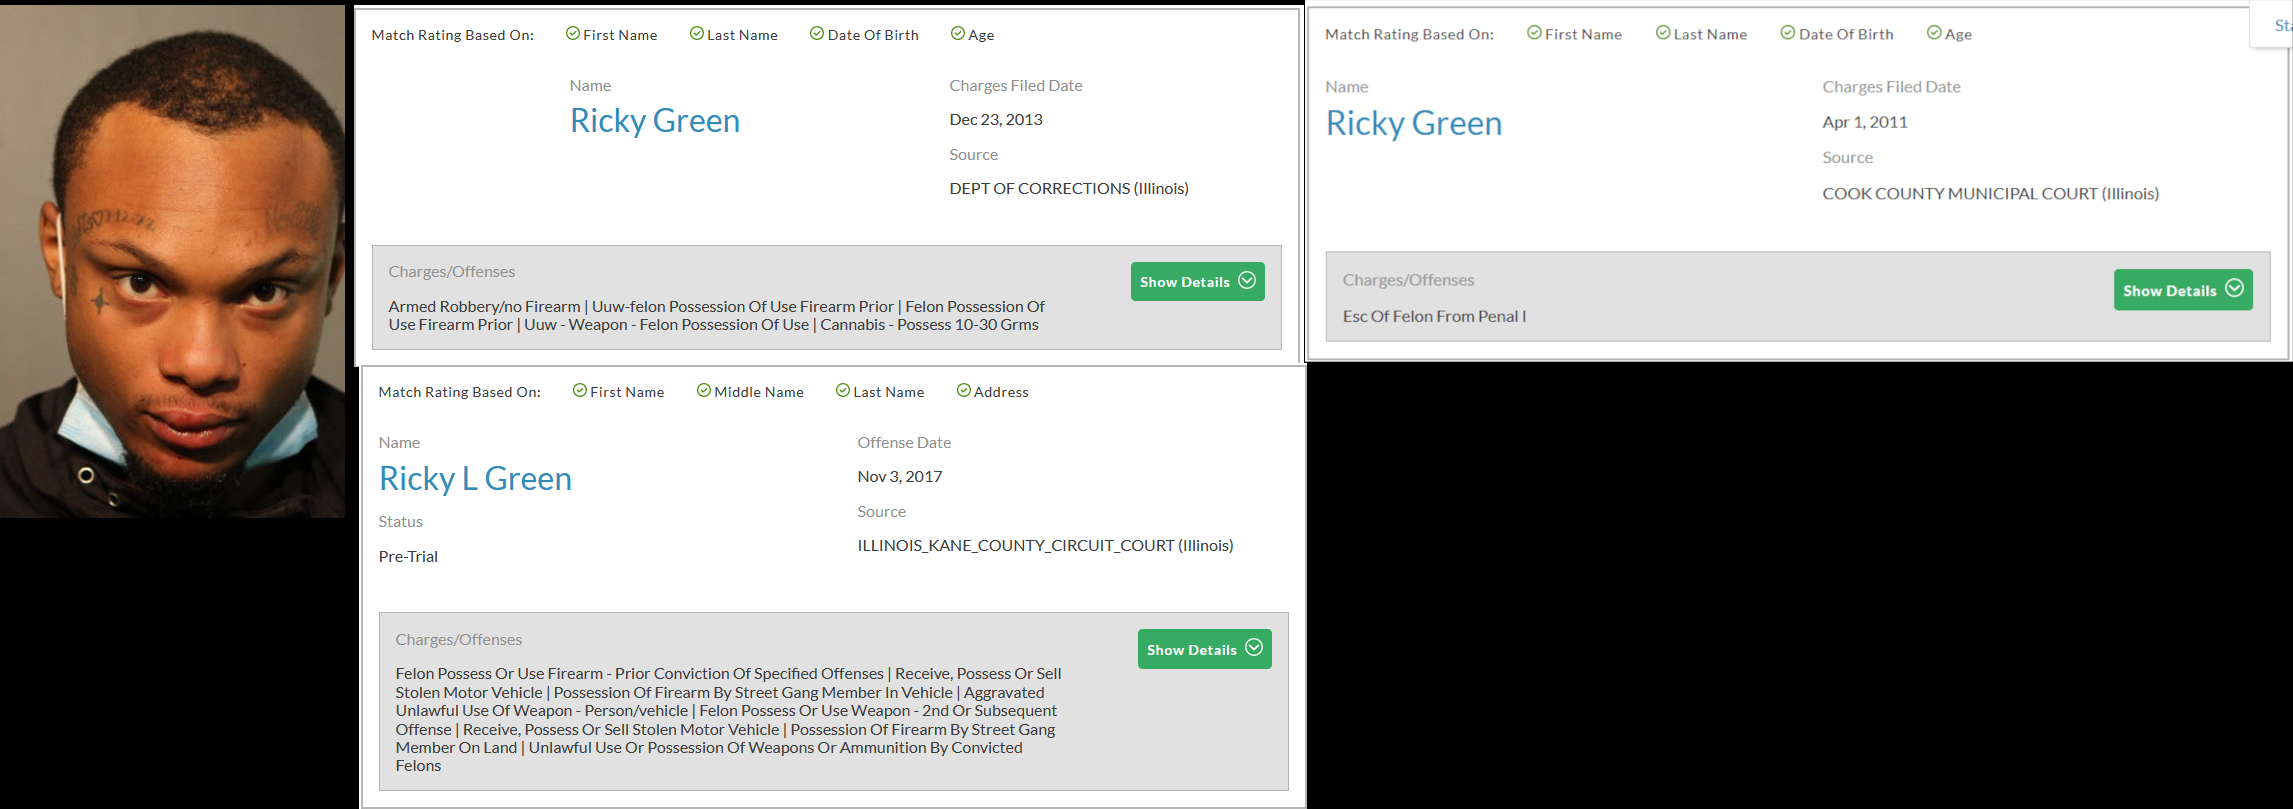The height and width of the screenshot is (809, 2293).
Task: Click Age checkmark in Dept of Corrections record
Action: pyautogui.click(x=957, y=34)
